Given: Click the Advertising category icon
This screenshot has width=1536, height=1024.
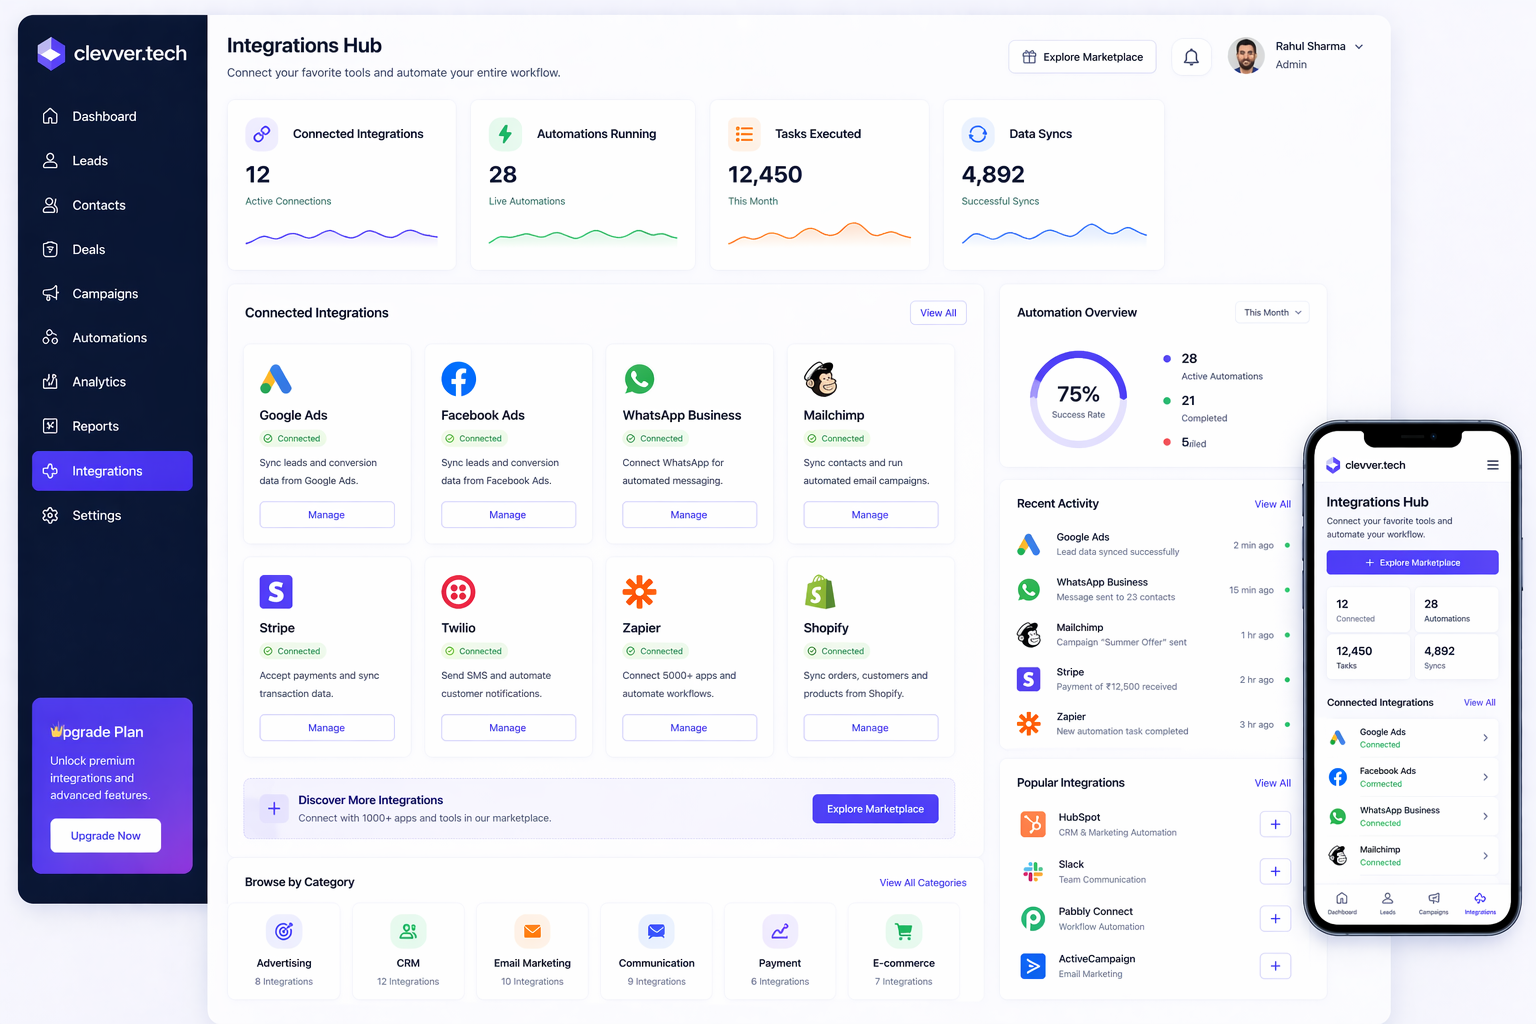Looking at the screenshot, I should click(284, 931).
